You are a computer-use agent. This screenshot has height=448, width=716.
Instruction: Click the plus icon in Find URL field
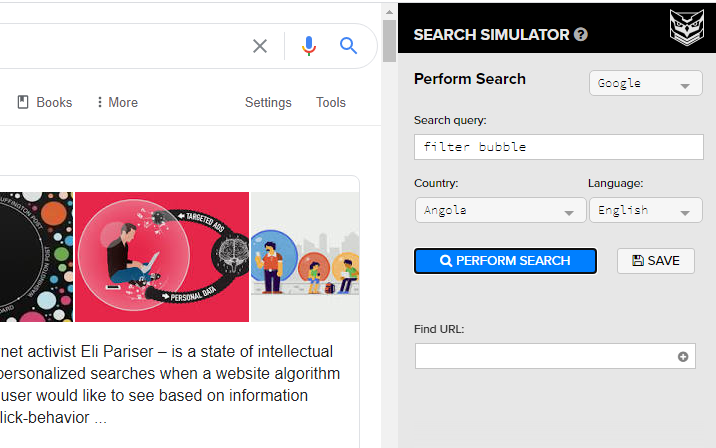click(x=683, y=357)
